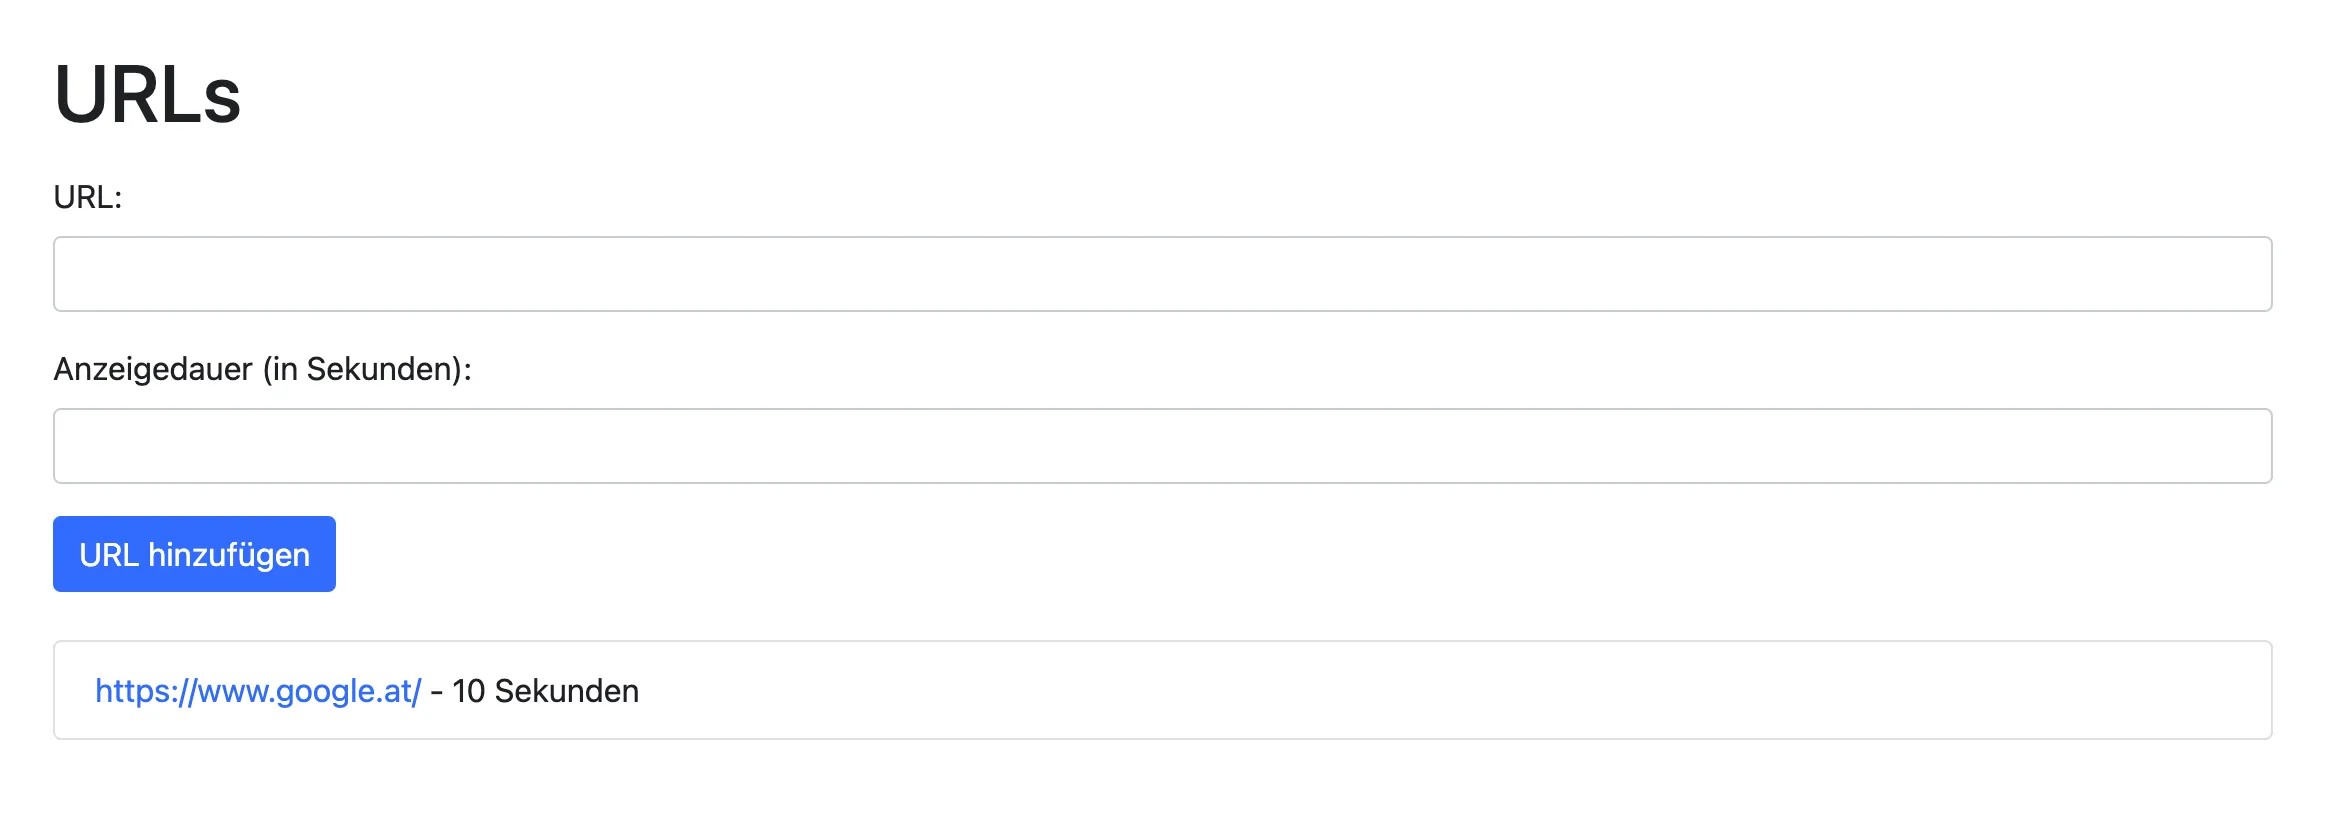This screenshot has width=2352, height=832.
Task: Submit the form with the blue button
Action: click(194, 554)
